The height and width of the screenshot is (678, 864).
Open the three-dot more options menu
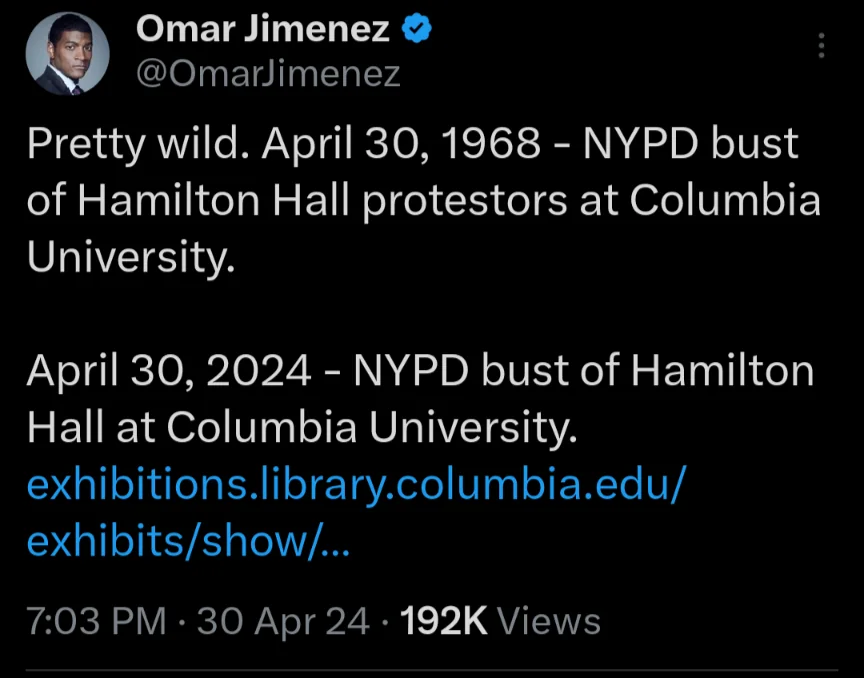coord(821,46)
